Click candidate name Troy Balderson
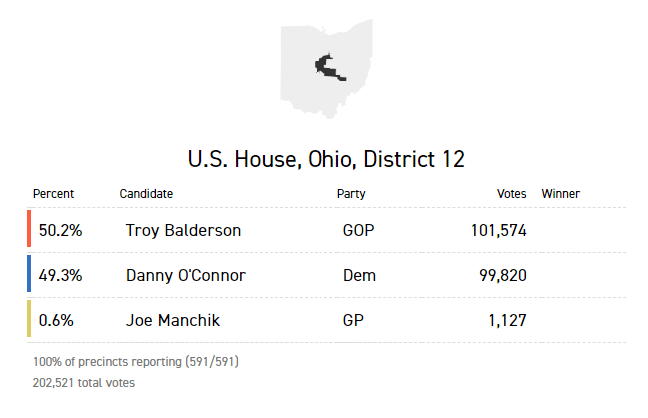The image size is (648, 418). 183,231
